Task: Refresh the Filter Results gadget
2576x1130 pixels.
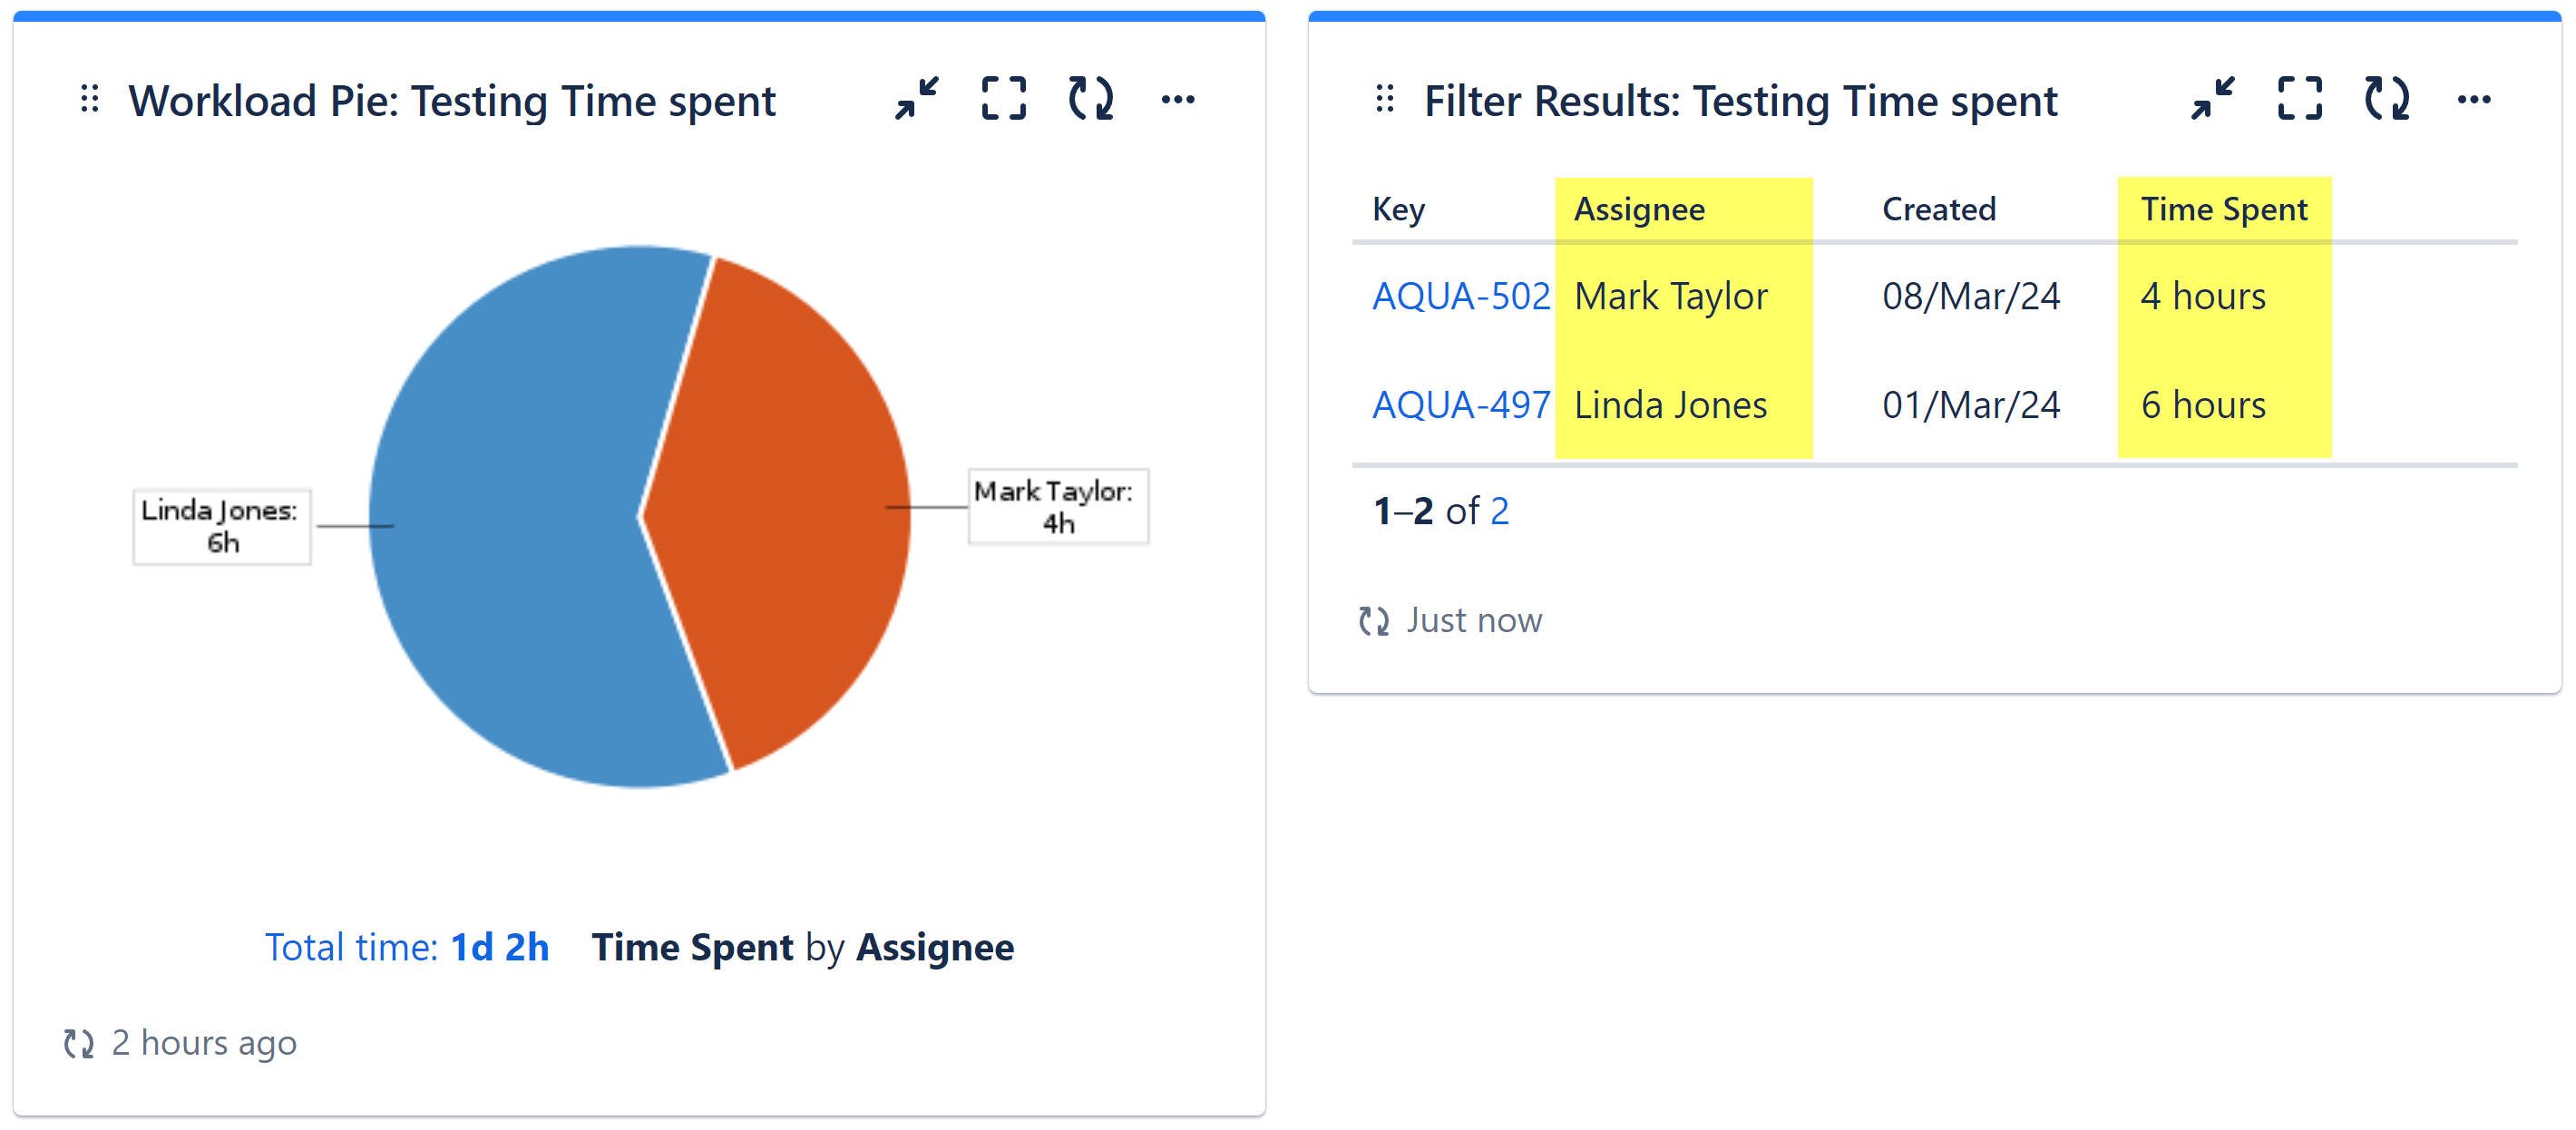Action: 2388,98
